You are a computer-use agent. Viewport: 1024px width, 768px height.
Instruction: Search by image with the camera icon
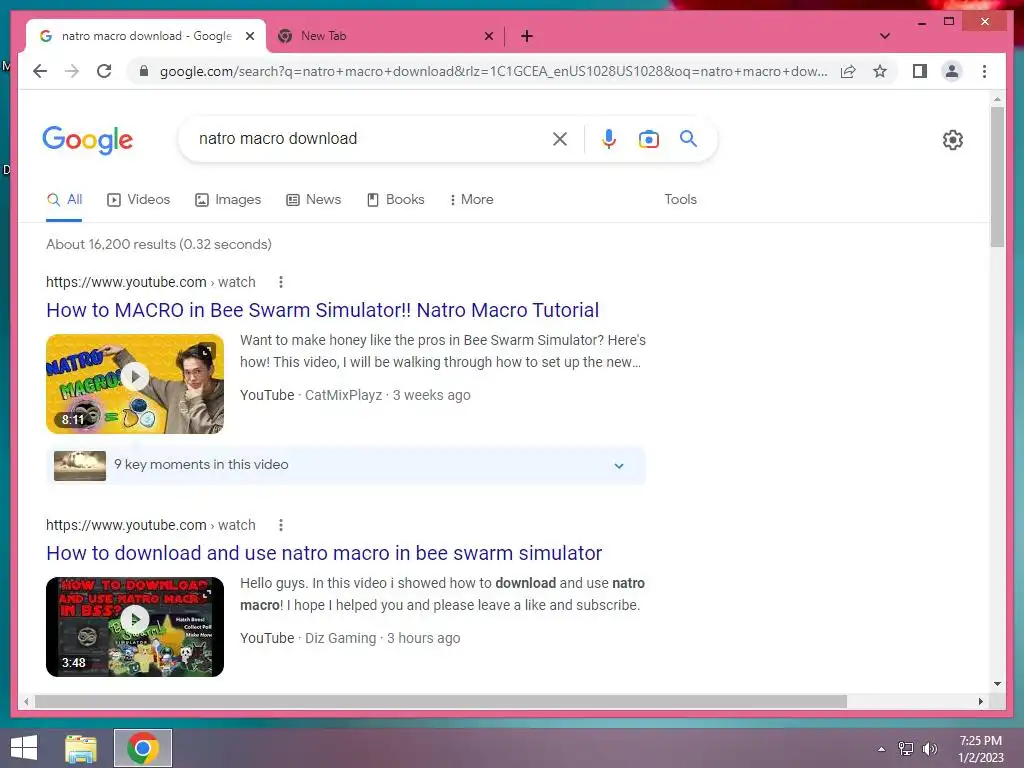click(x=648, y=138)
